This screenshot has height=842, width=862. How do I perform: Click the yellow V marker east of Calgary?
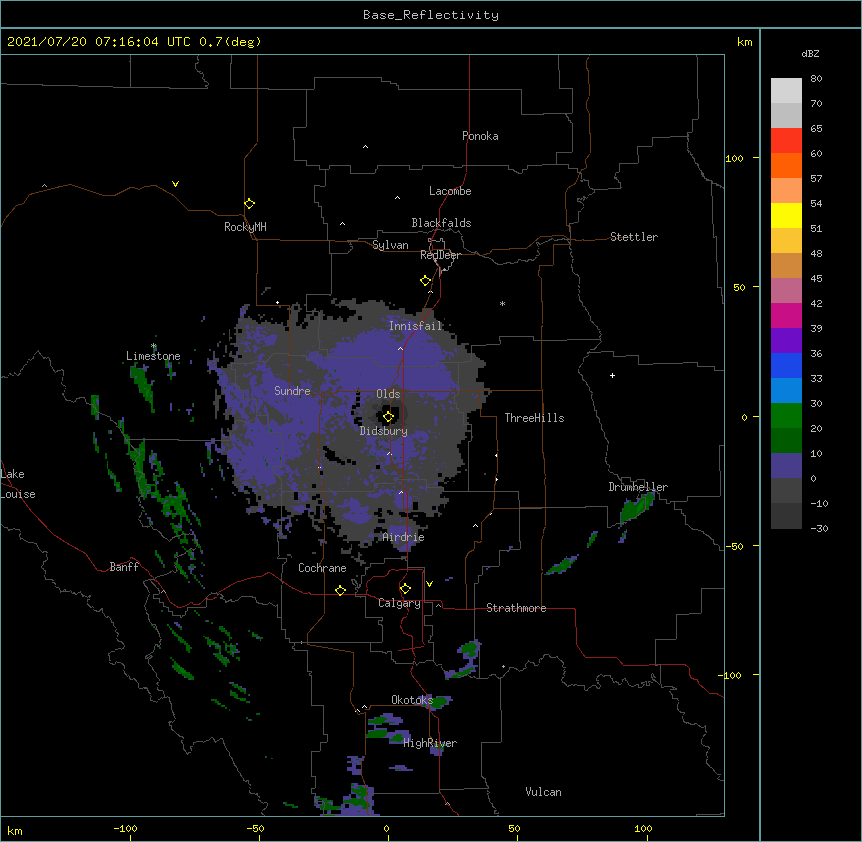click(429, 584)
